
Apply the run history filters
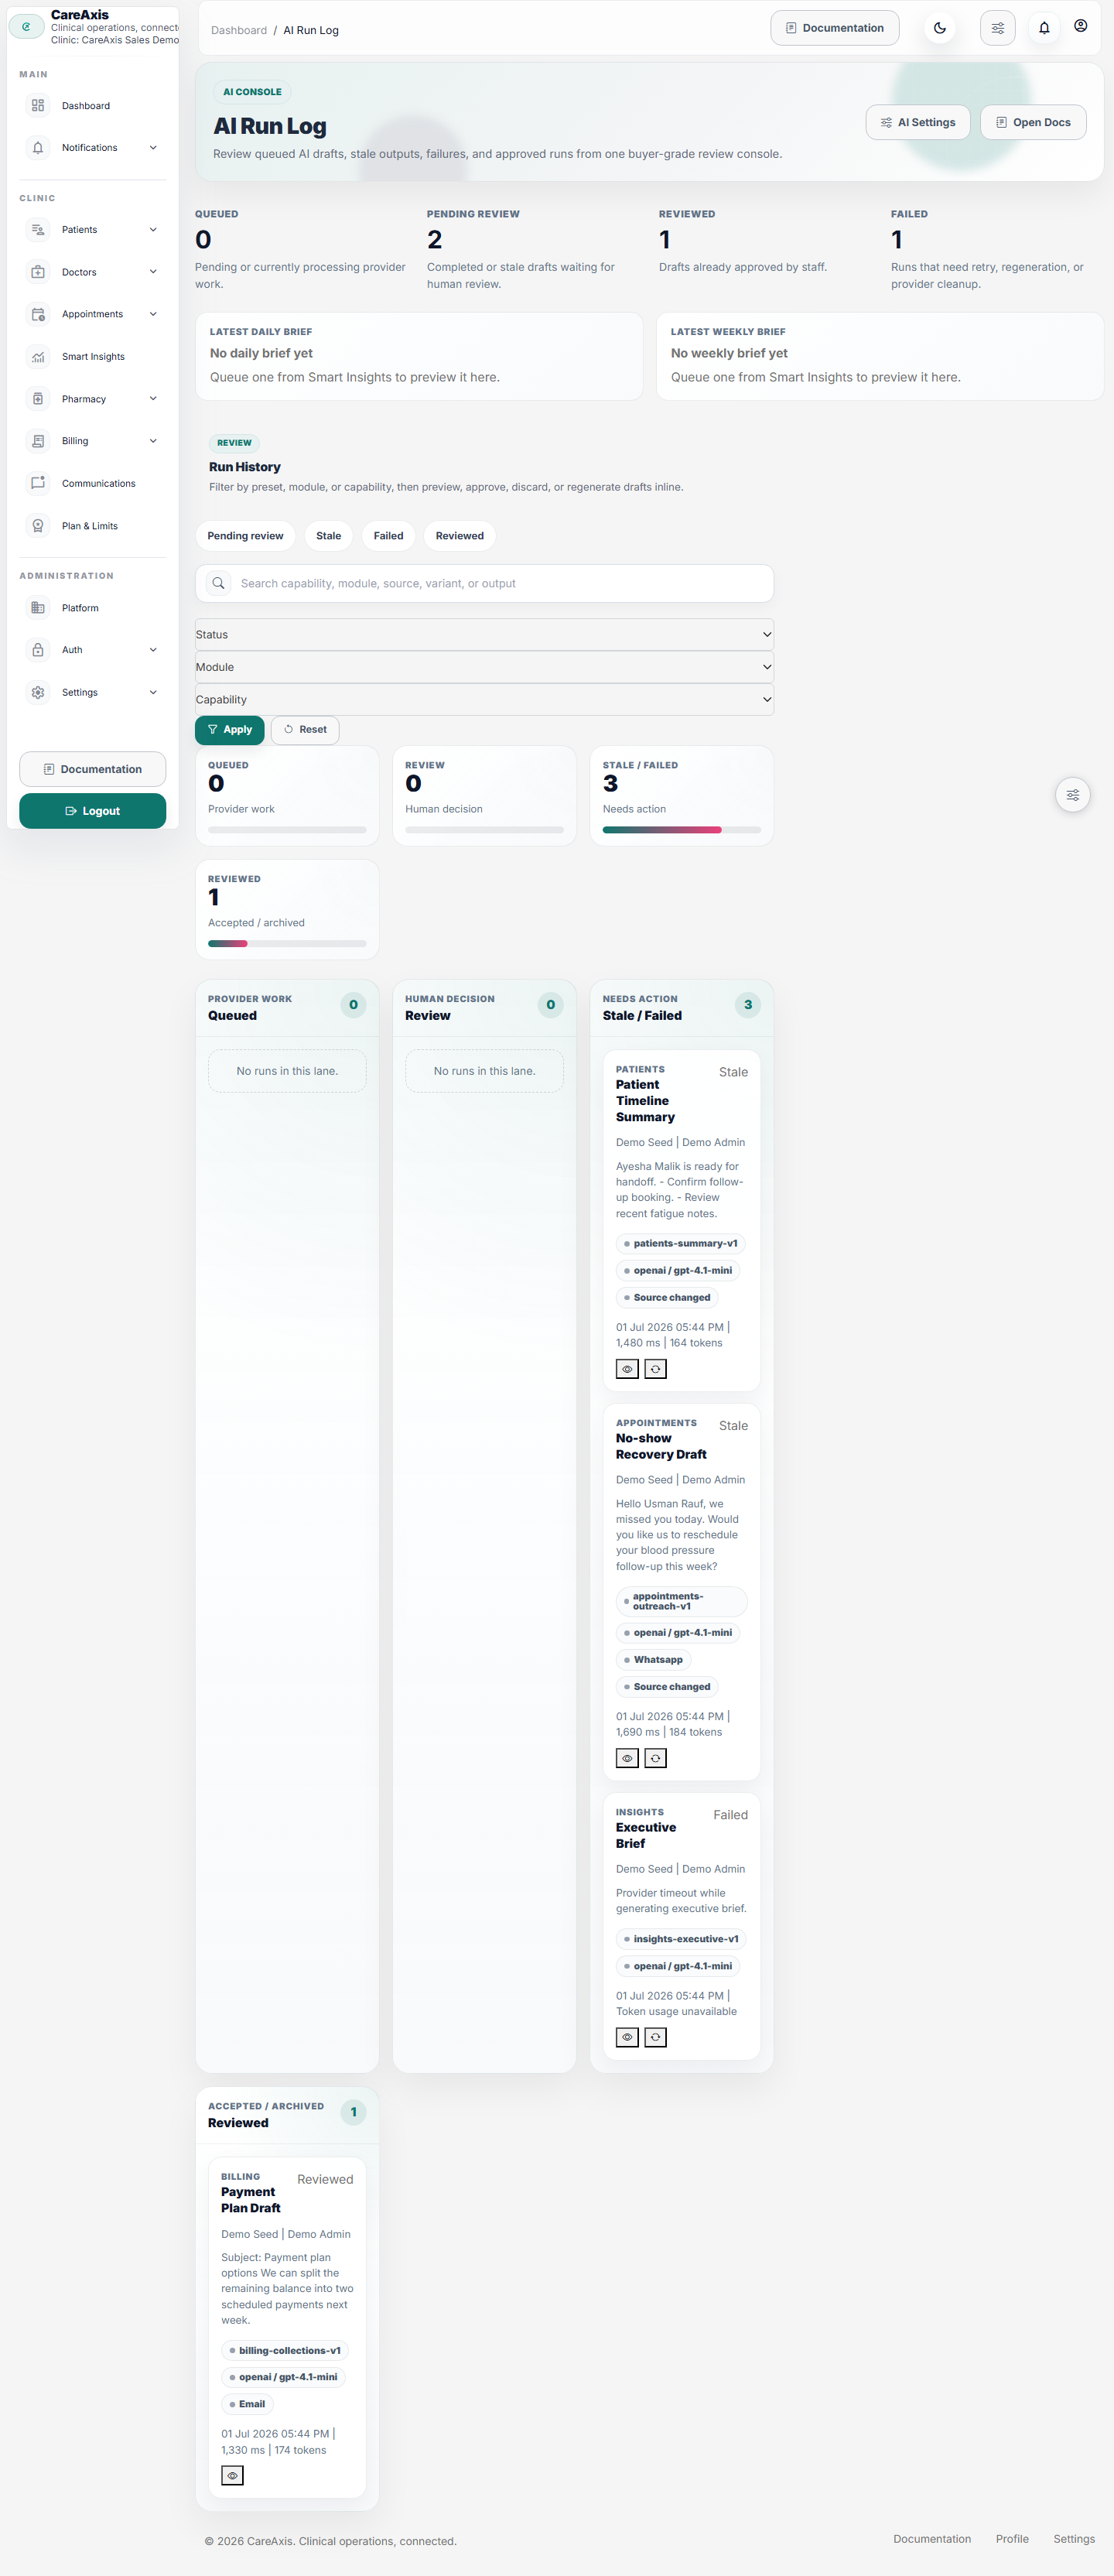pos(229,730)
